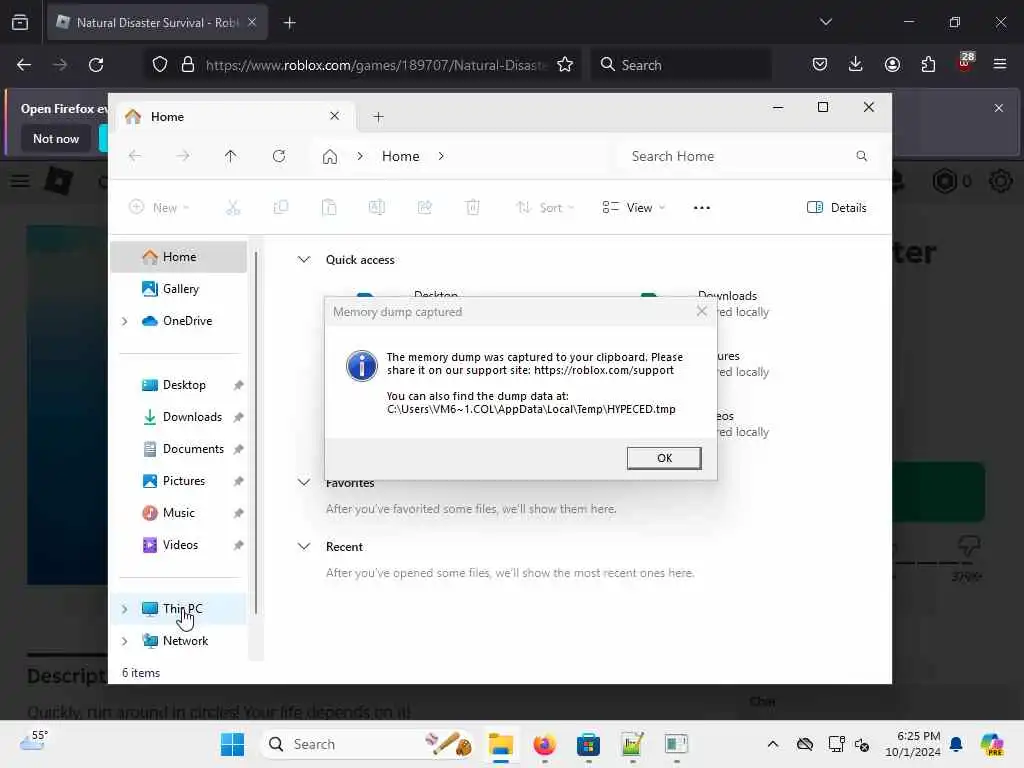Open Firefox Extensions puzzle icon
1024x768 pixels.
click(x=928, y=64)
